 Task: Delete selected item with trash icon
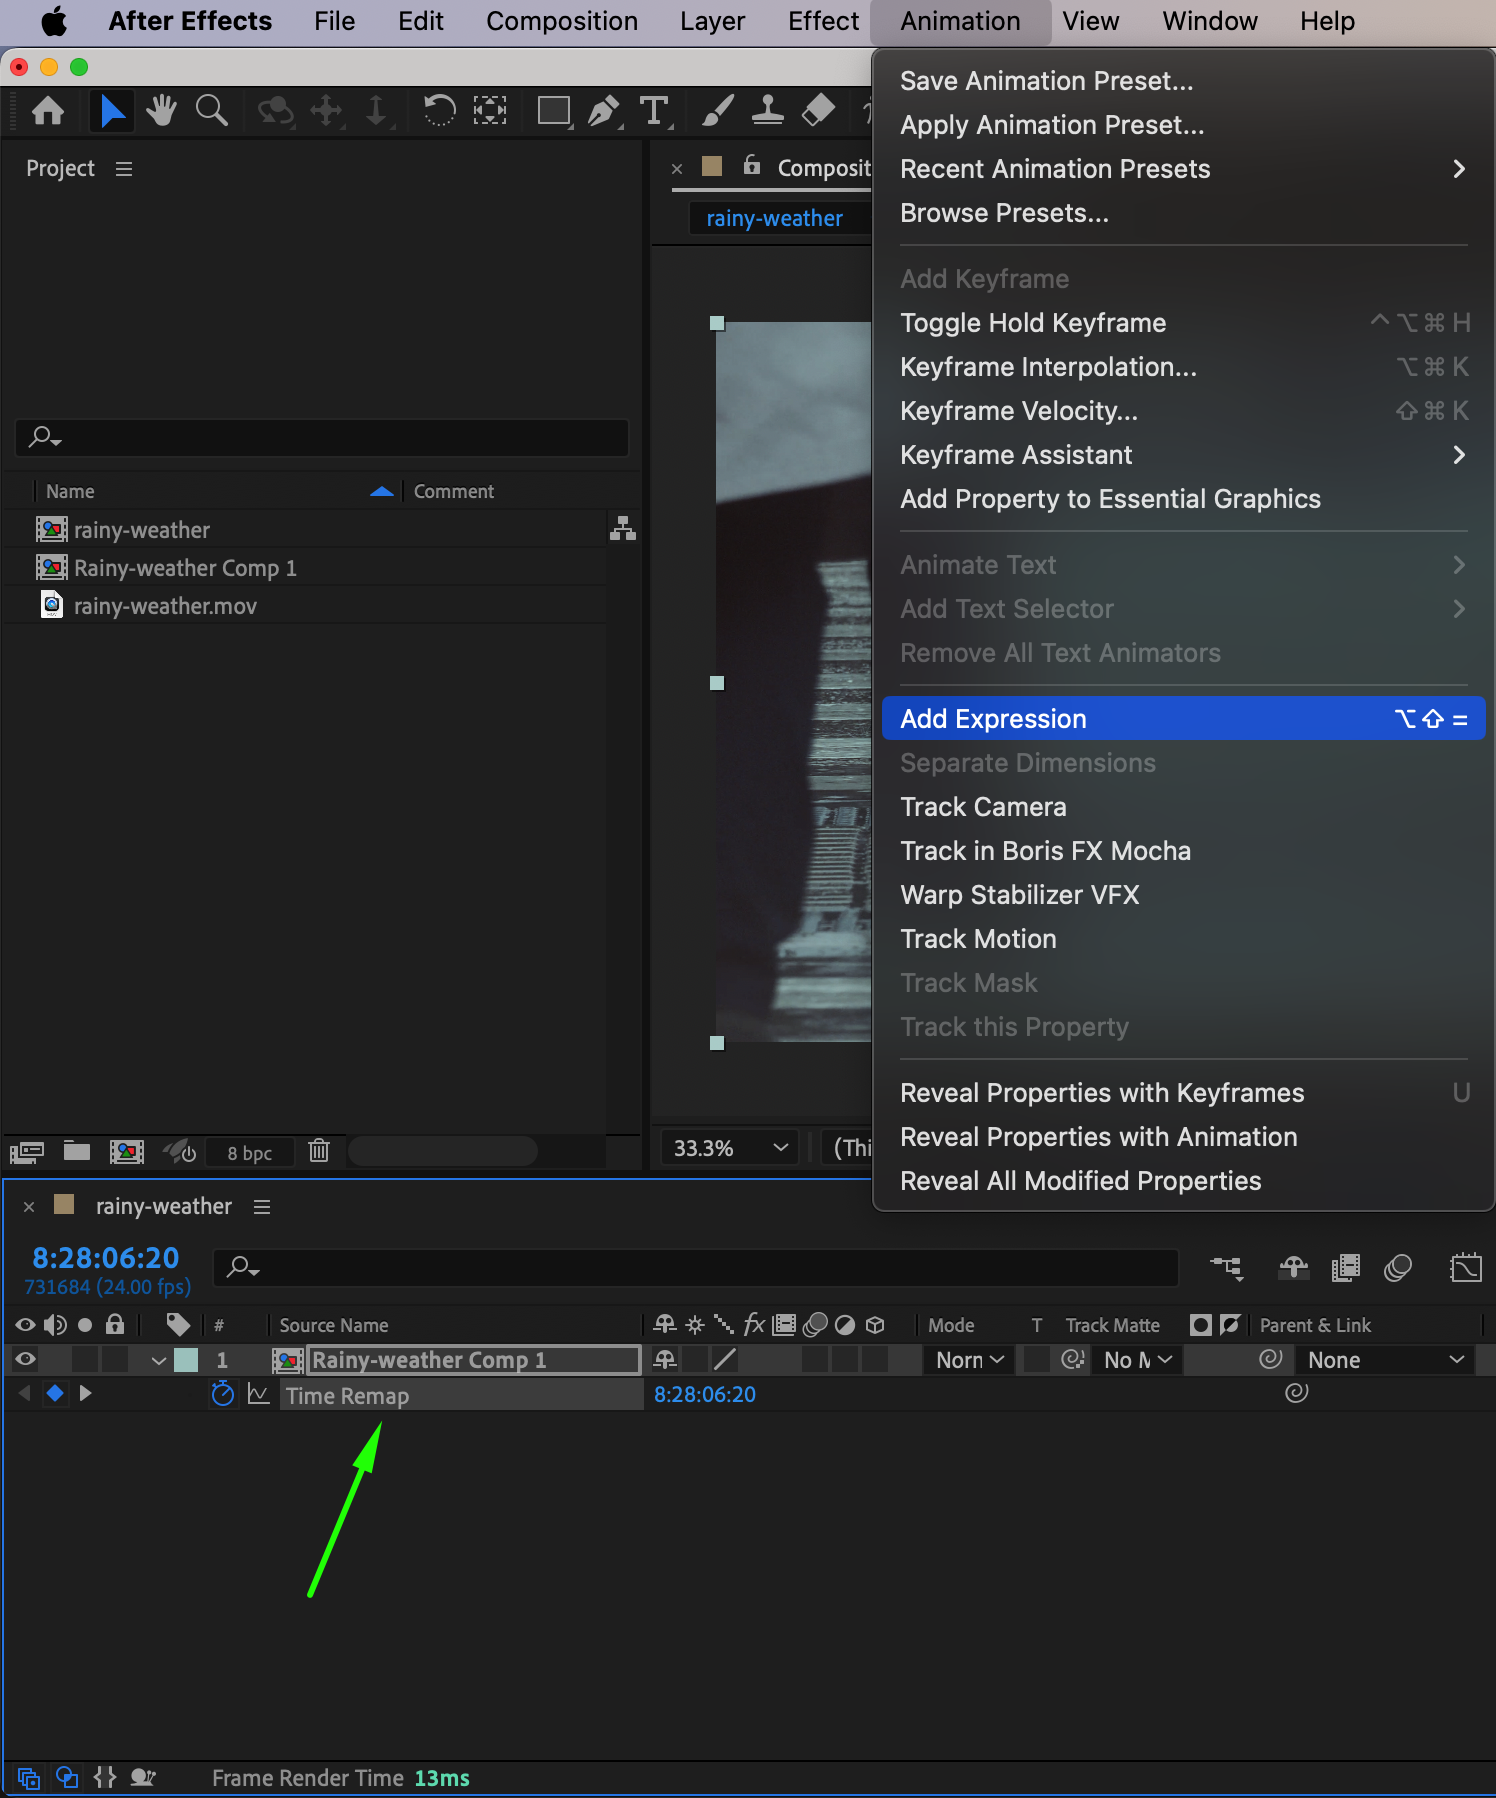[319, 1151]
